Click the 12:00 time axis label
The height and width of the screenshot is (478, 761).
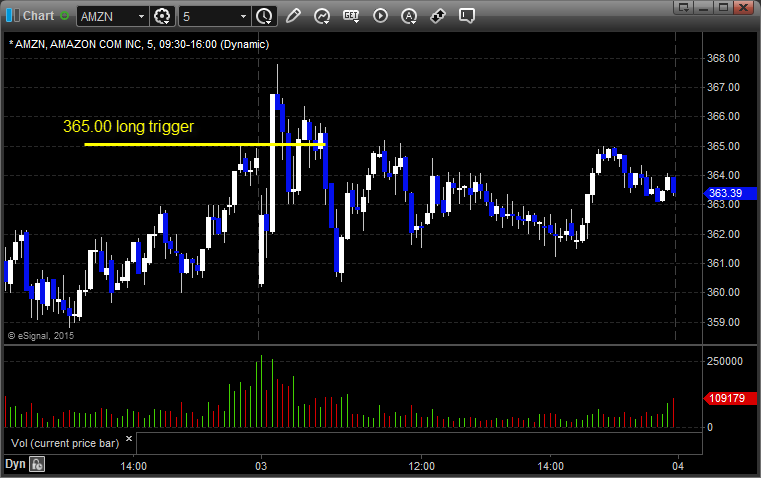[421, 466]
